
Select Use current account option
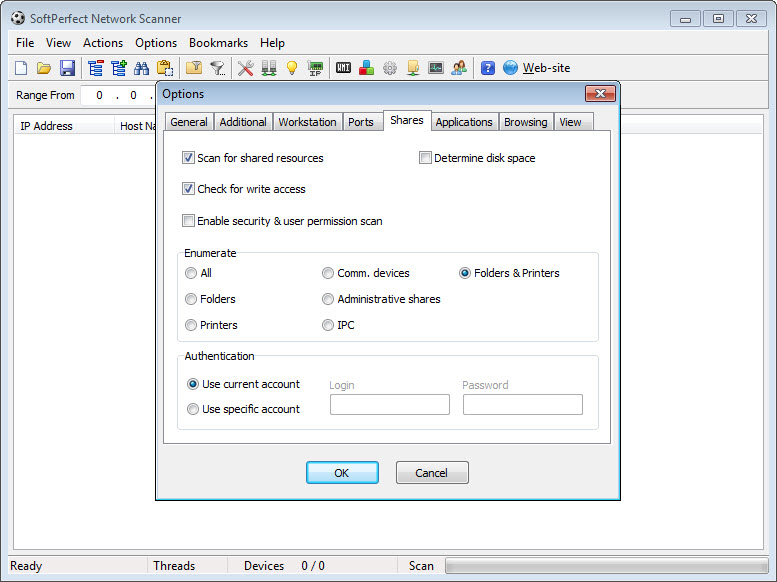point(193,384)
